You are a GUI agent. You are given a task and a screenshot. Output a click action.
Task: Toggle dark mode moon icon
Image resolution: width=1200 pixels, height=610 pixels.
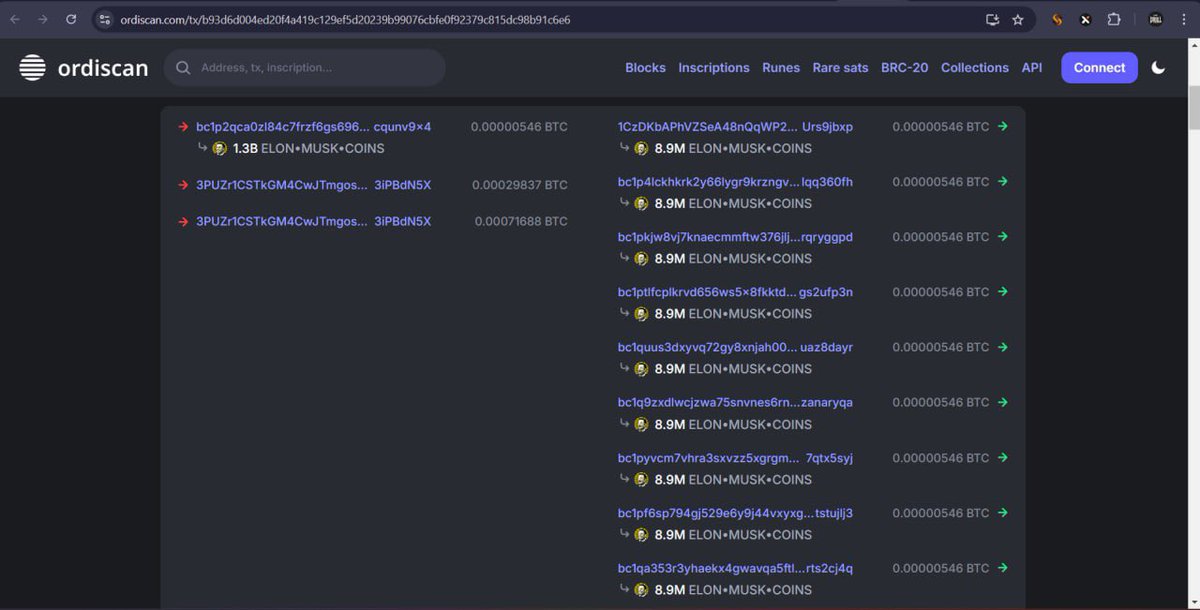pyautogui.click(x=1159, y=68)
